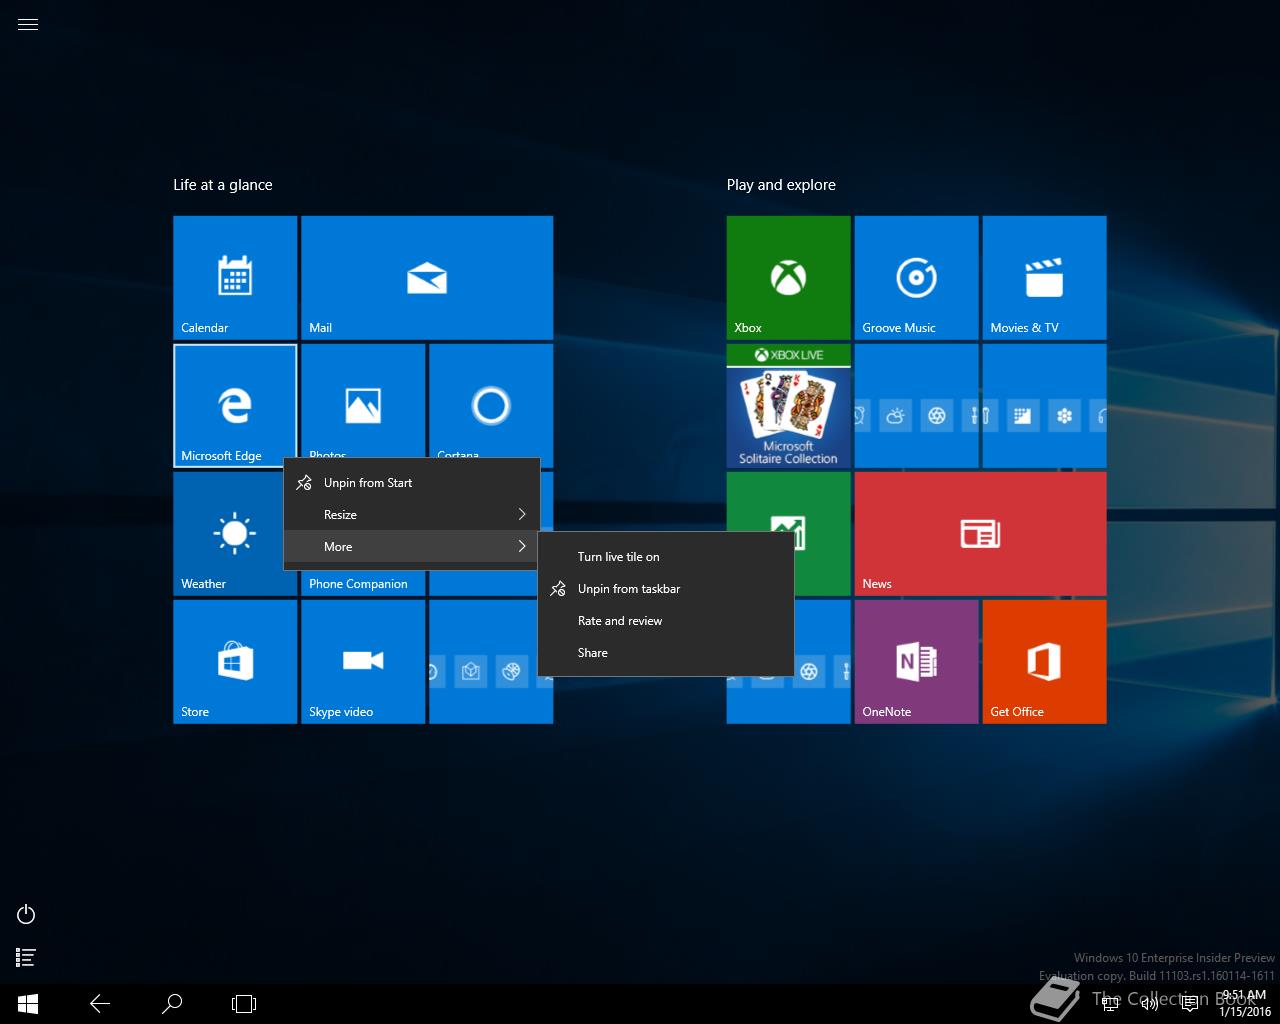Open the Store tile
The height and width of the screenshot is (1024, 1280).
[235, 661]
